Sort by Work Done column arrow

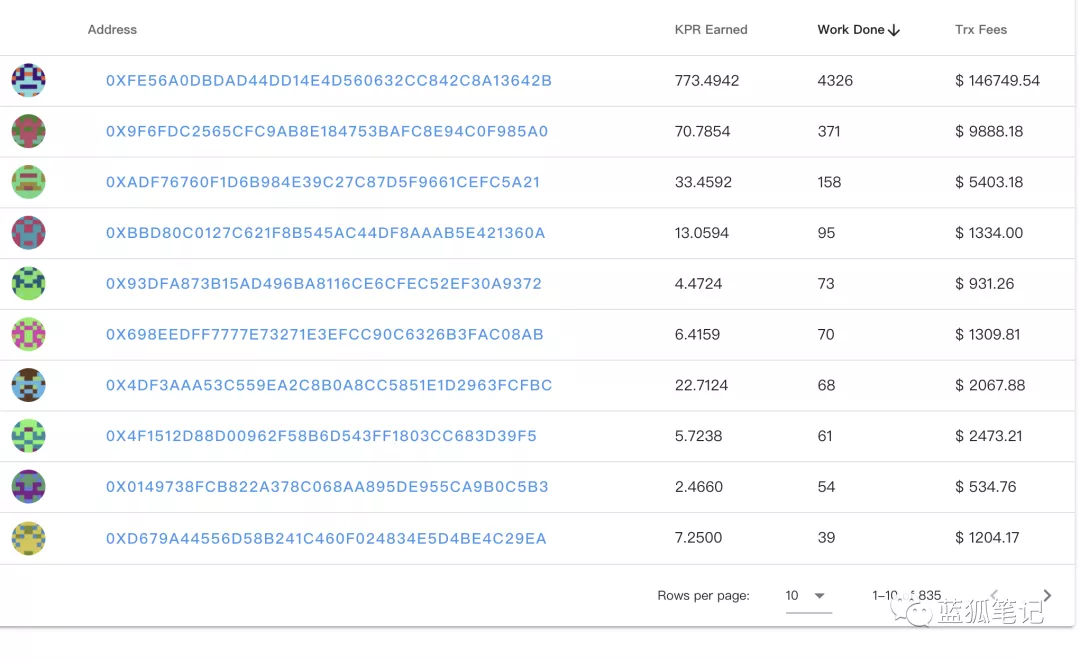point(894,30)
